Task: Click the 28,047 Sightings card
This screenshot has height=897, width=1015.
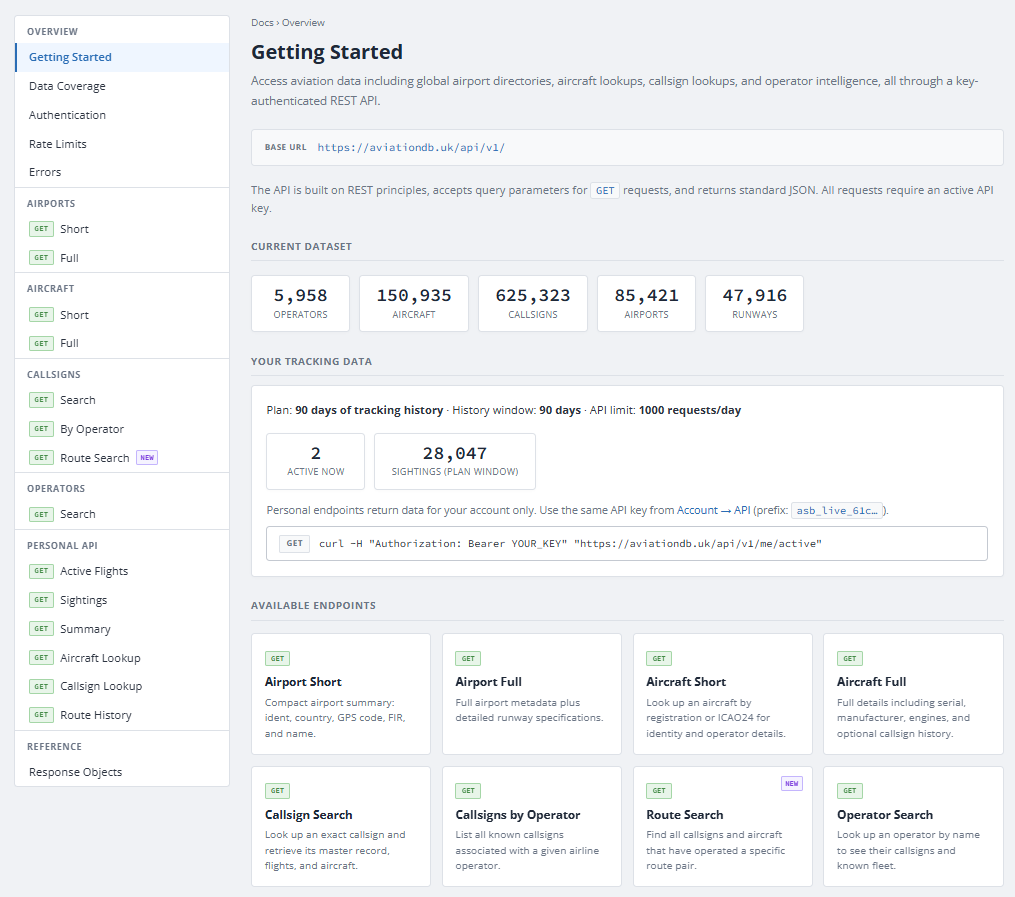Action: tap(455, 461)
